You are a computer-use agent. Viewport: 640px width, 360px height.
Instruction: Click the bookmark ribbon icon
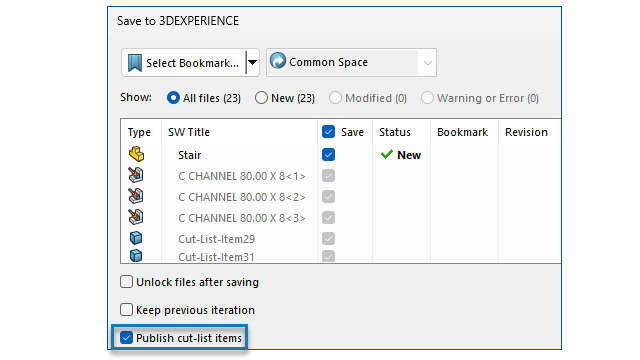[x=135, y=63]
